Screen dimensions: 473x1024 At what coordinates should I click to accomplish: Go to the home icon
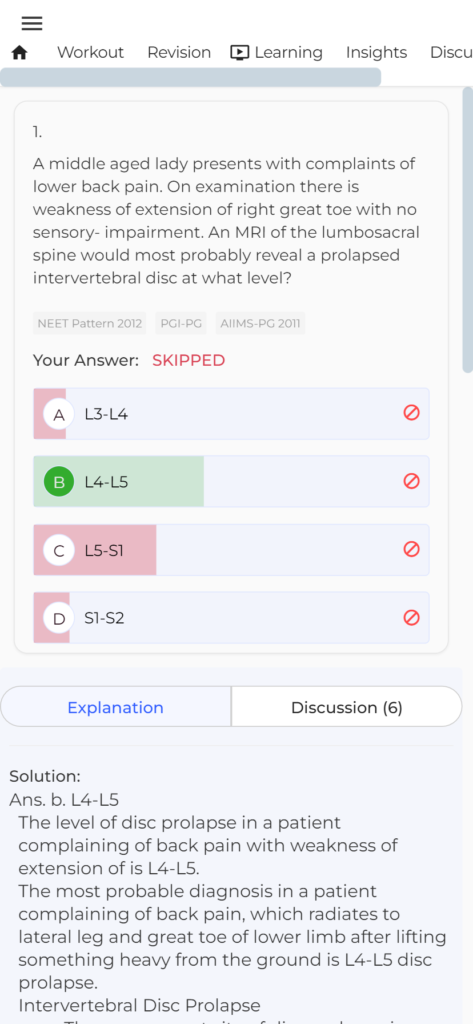20,53
